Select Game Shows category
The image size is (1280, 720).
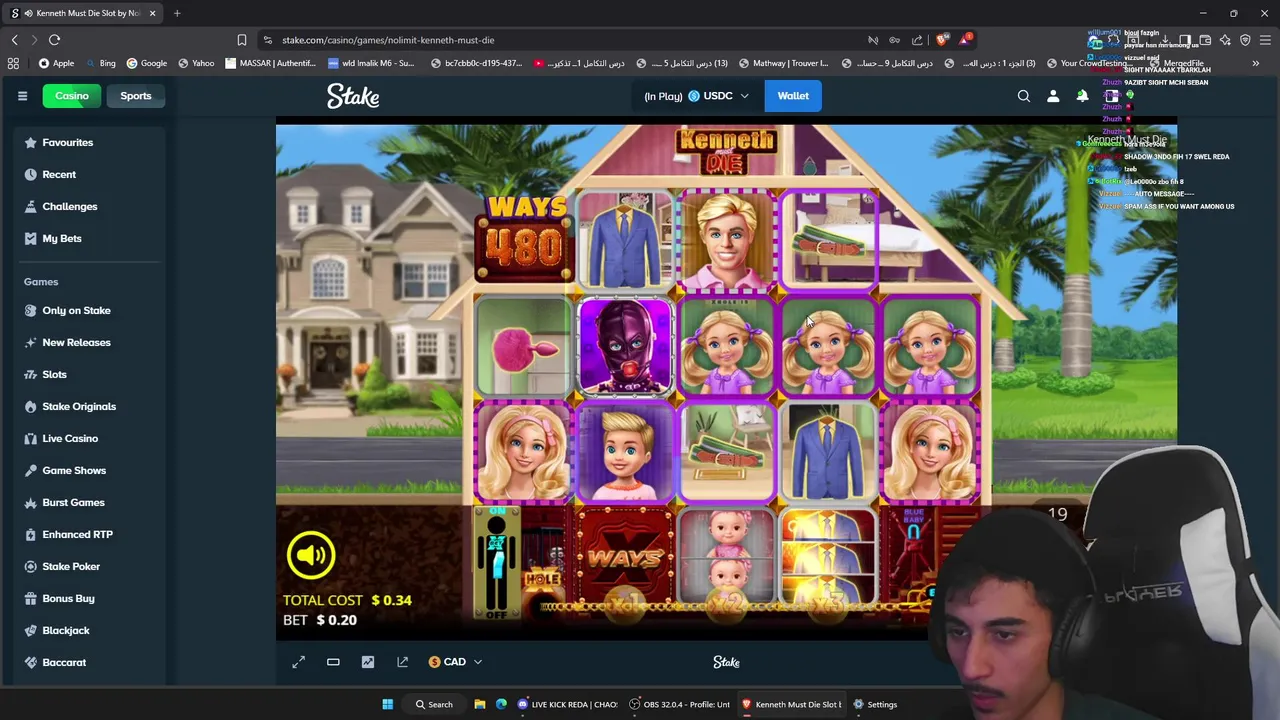pyautogui.click(x=88, y=470)
